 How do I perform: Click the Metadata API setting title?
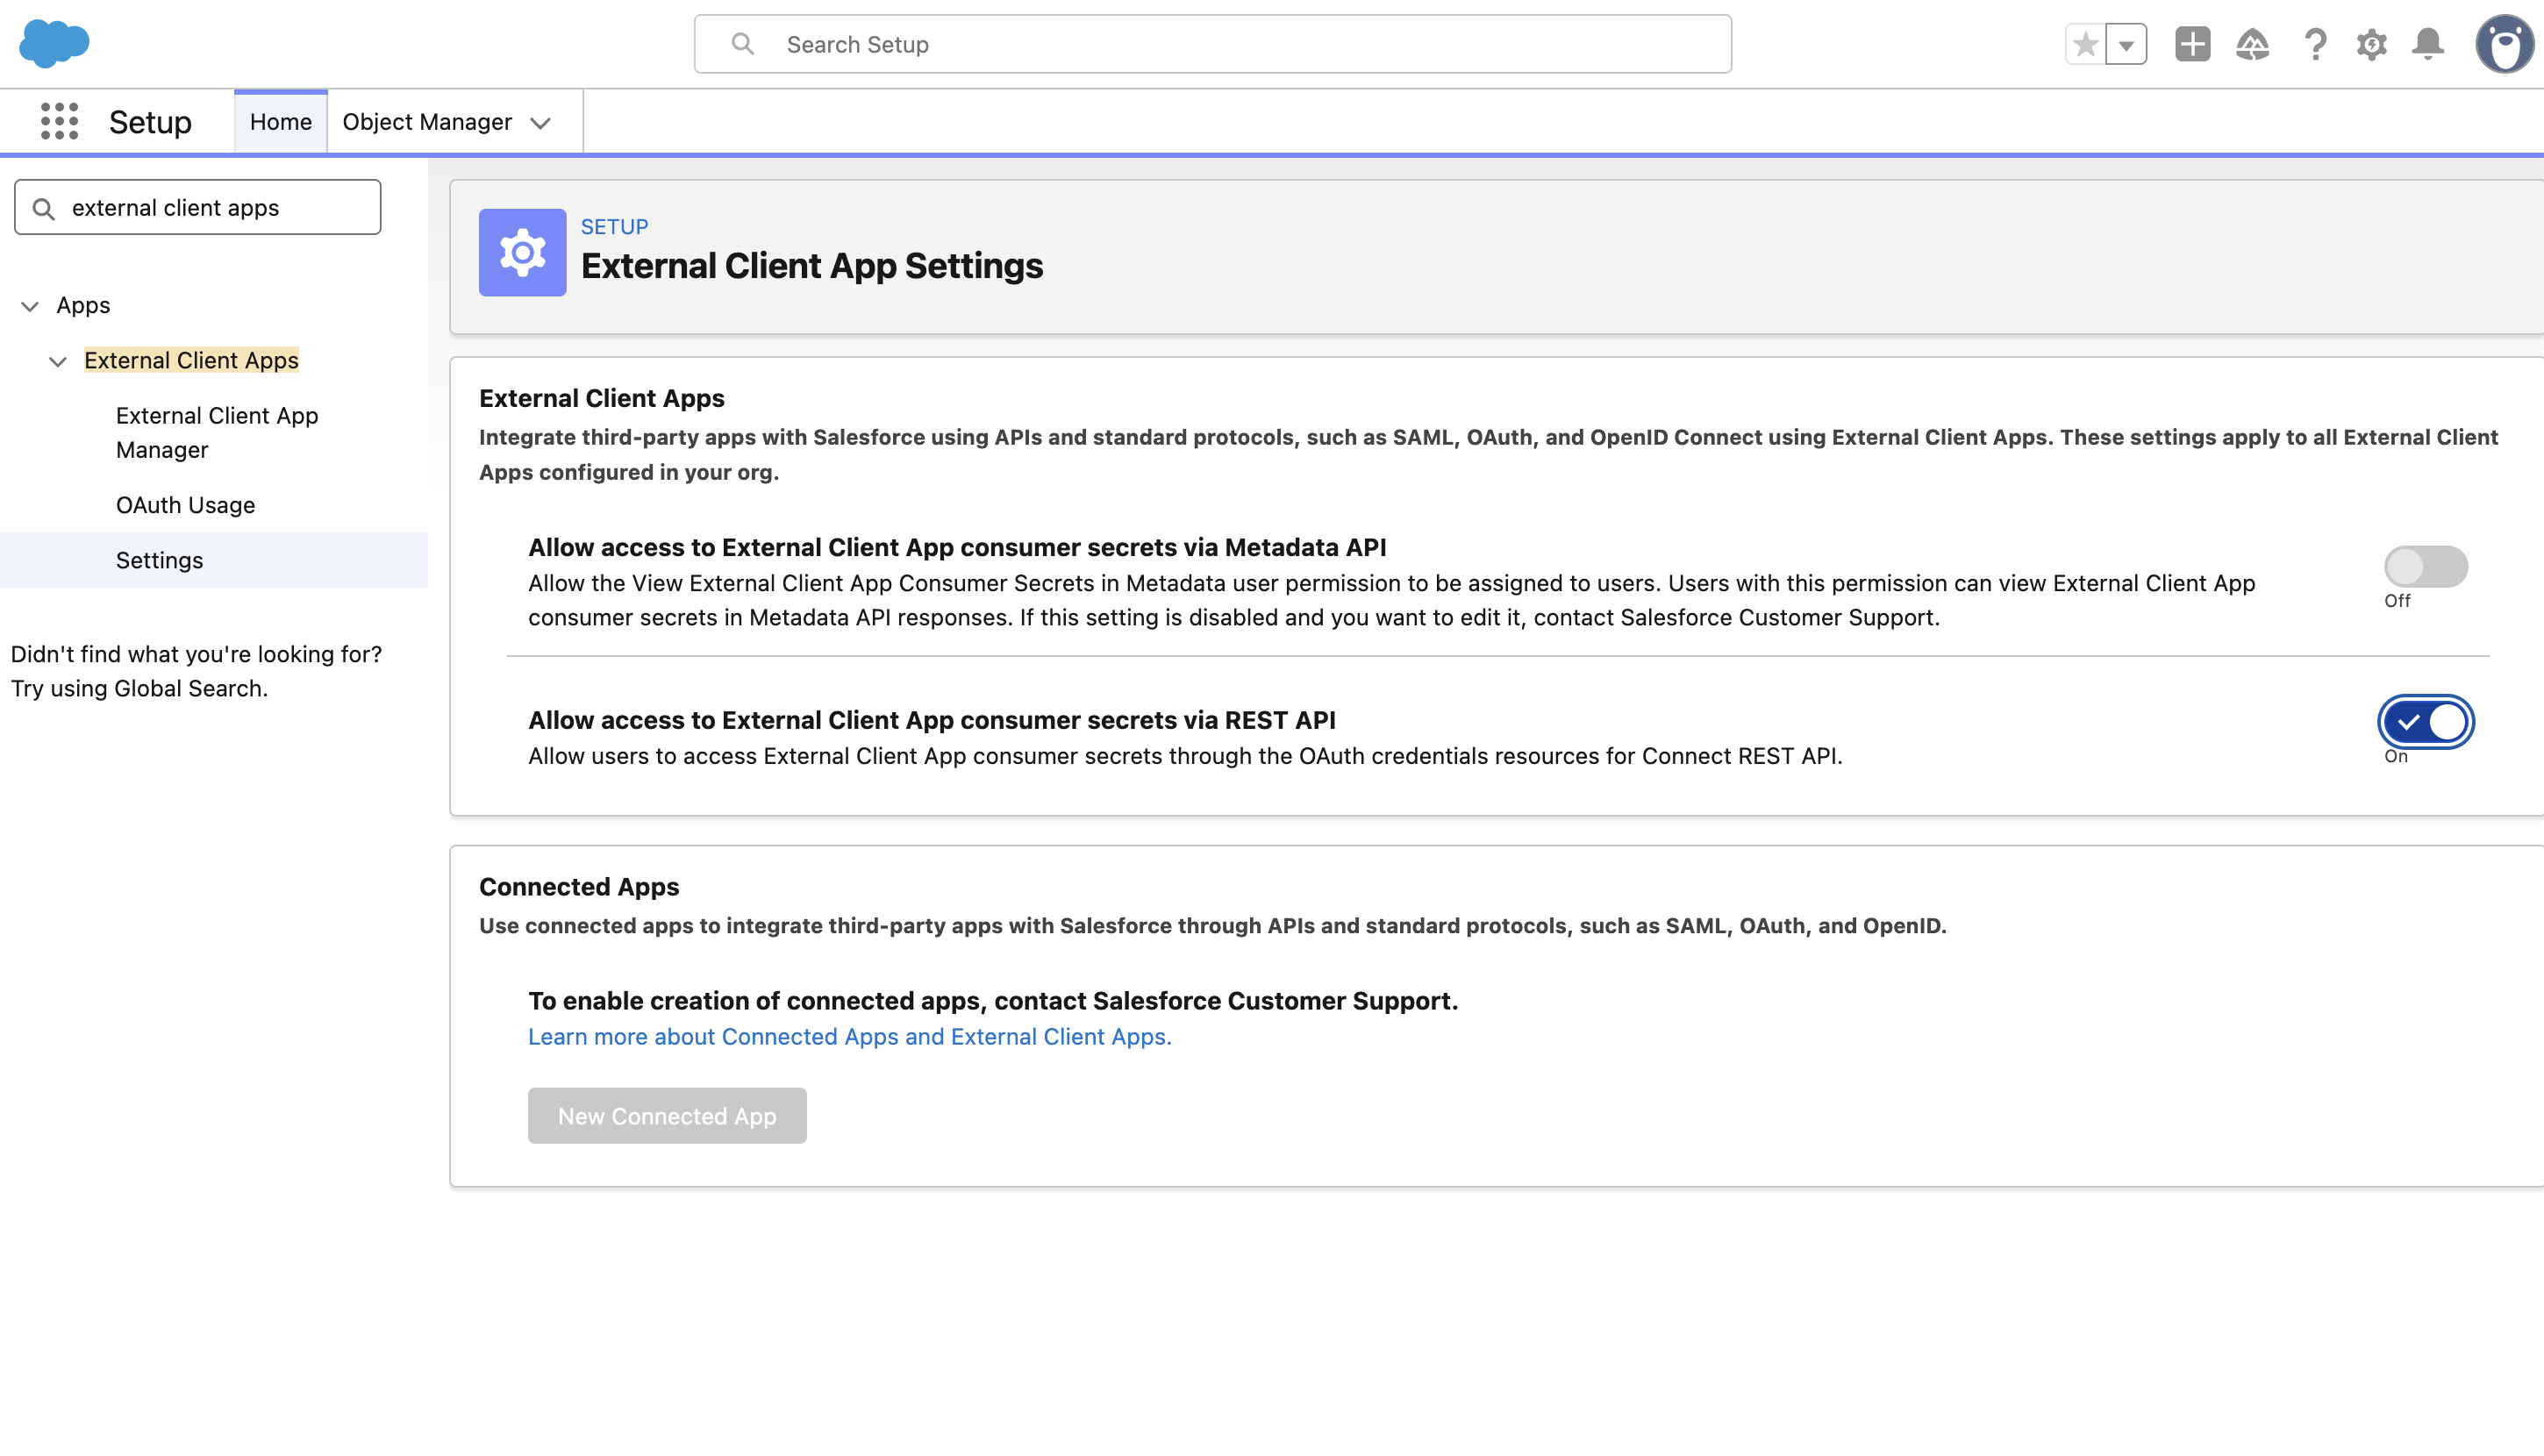957,547
